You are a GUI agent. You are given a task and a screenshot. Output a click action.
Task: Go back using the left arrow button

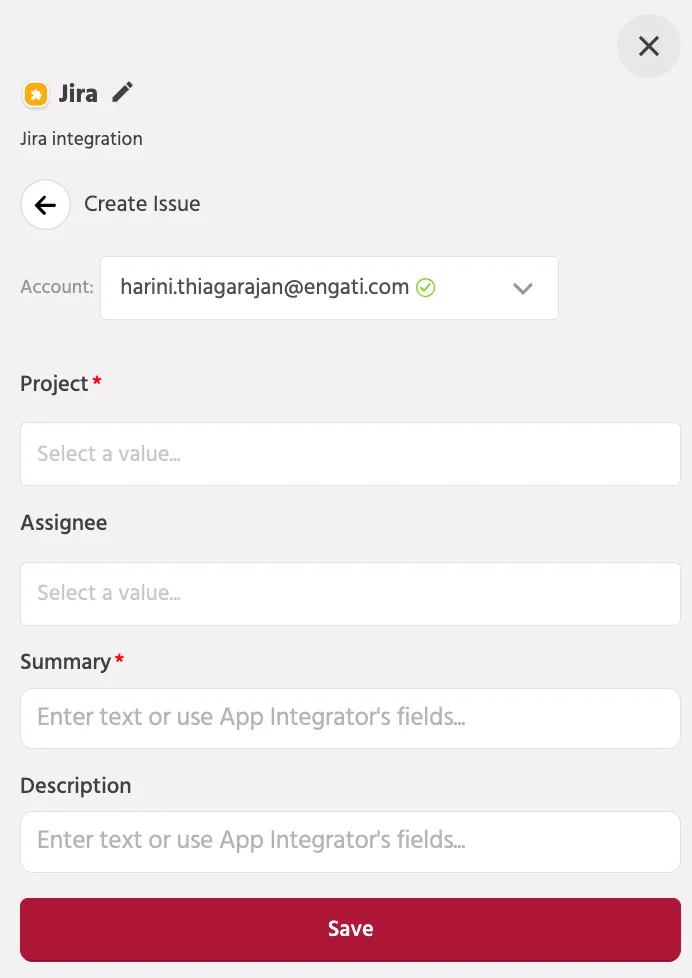46,205
